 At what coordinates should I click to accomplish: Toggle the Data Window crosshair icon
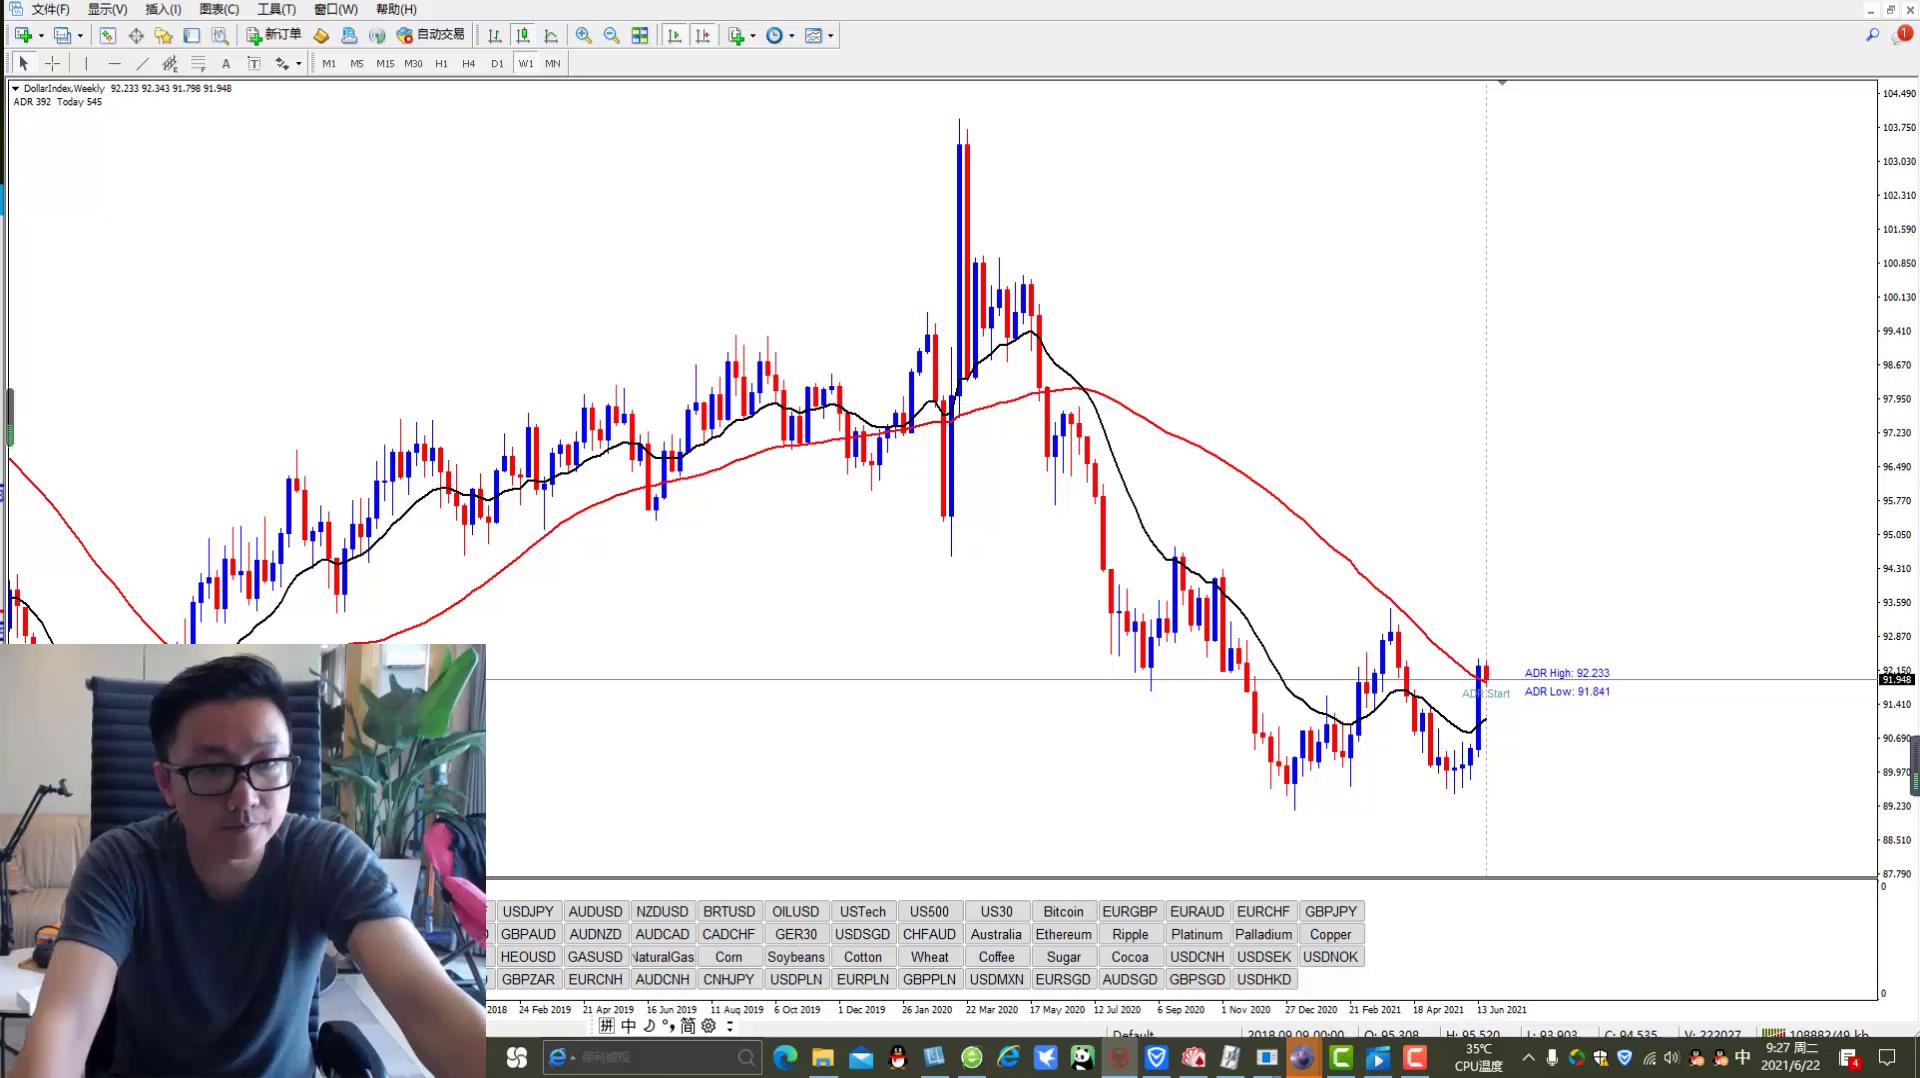tap(136, 36)
